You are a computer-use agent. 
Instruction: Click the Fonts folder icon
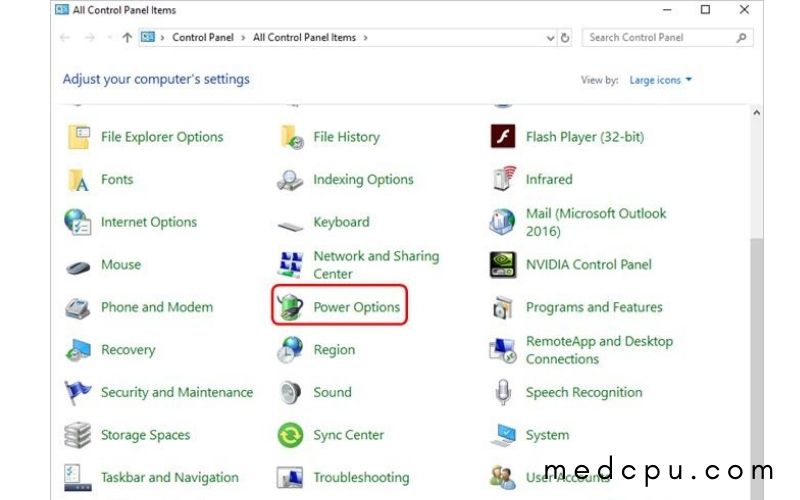[79, 180]
